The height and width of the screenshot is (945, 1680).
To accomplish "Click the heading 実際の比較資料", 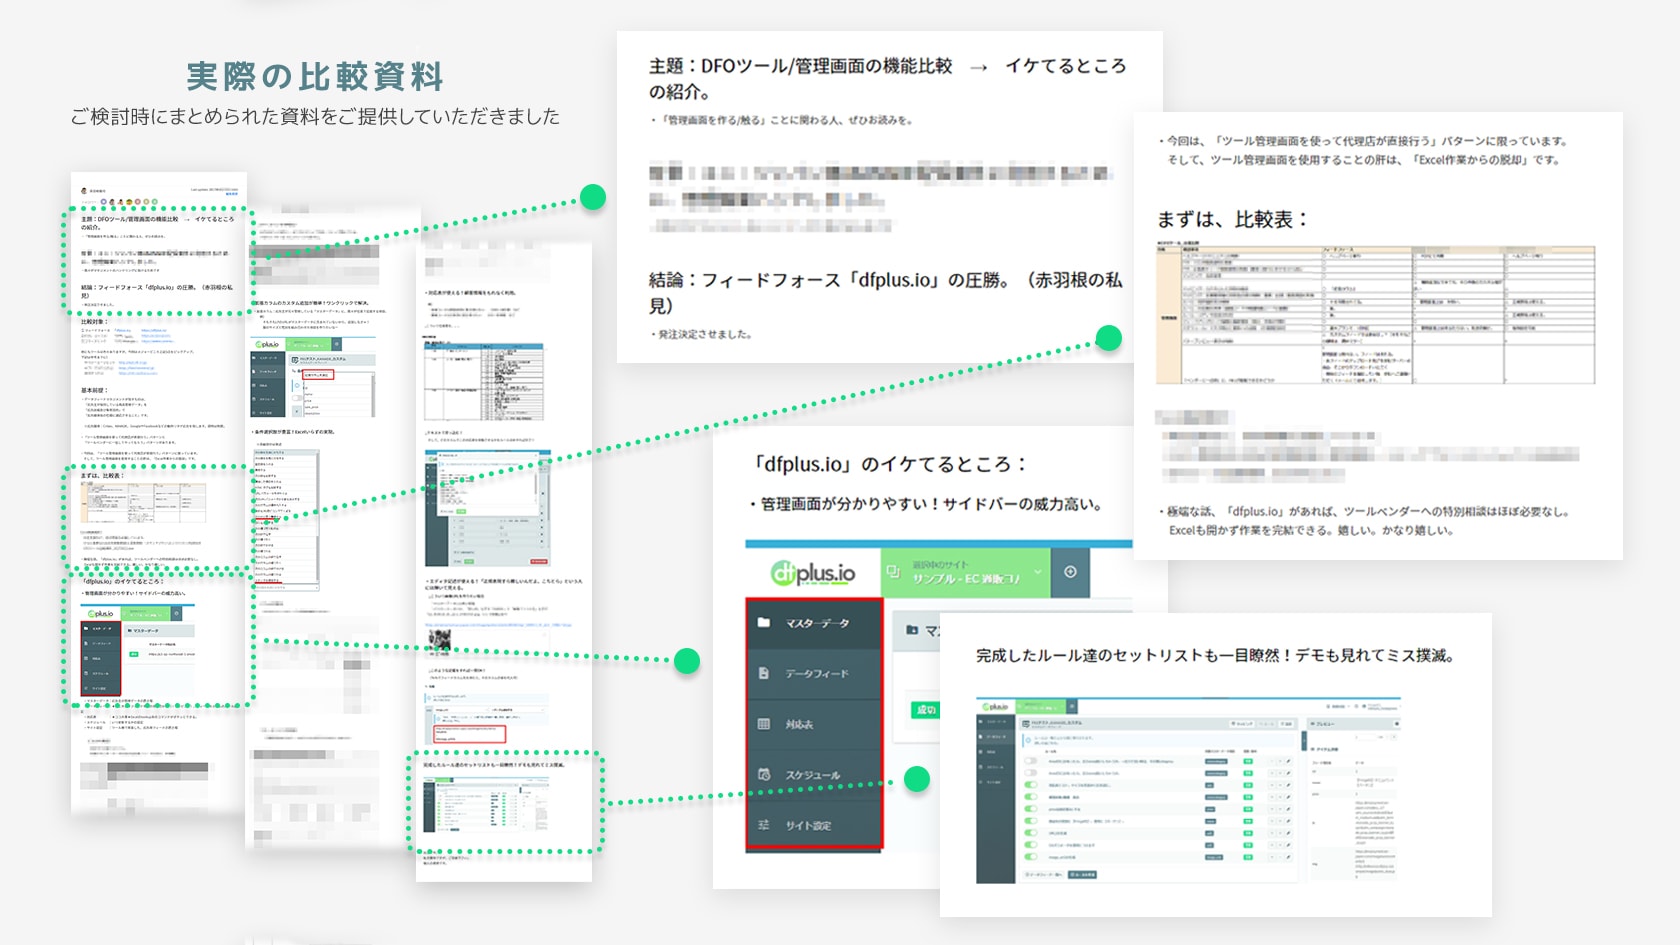I will pyautogui.click(x=315, y=76).
